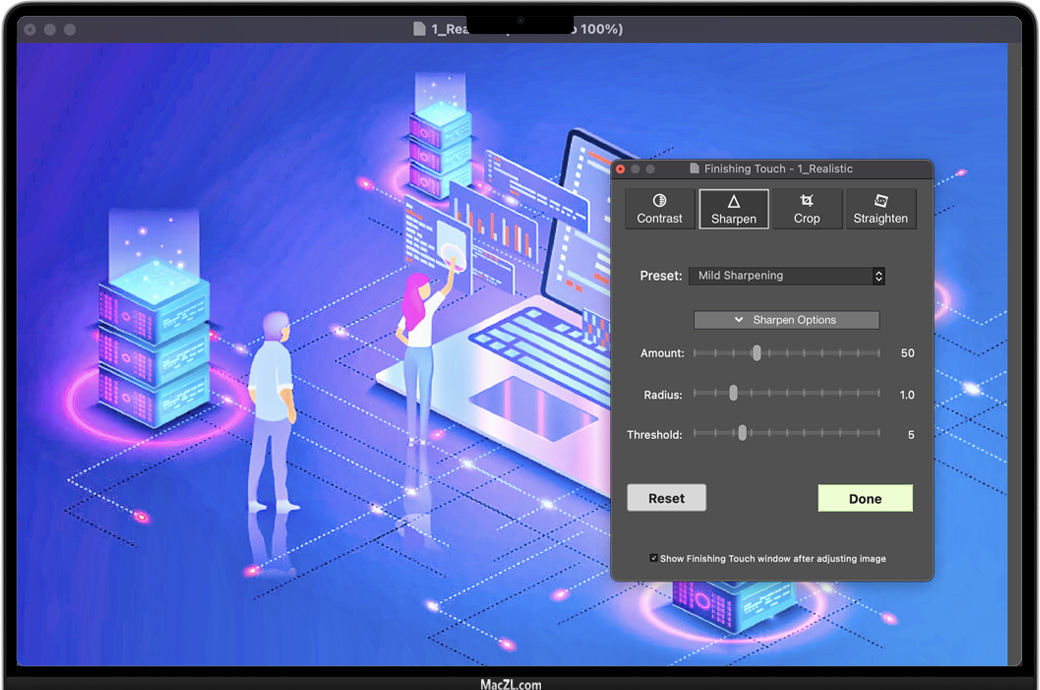This screenshot has height=690, width=1040.
Task: Confirm changes with the Done button
Action: (865, 498)
